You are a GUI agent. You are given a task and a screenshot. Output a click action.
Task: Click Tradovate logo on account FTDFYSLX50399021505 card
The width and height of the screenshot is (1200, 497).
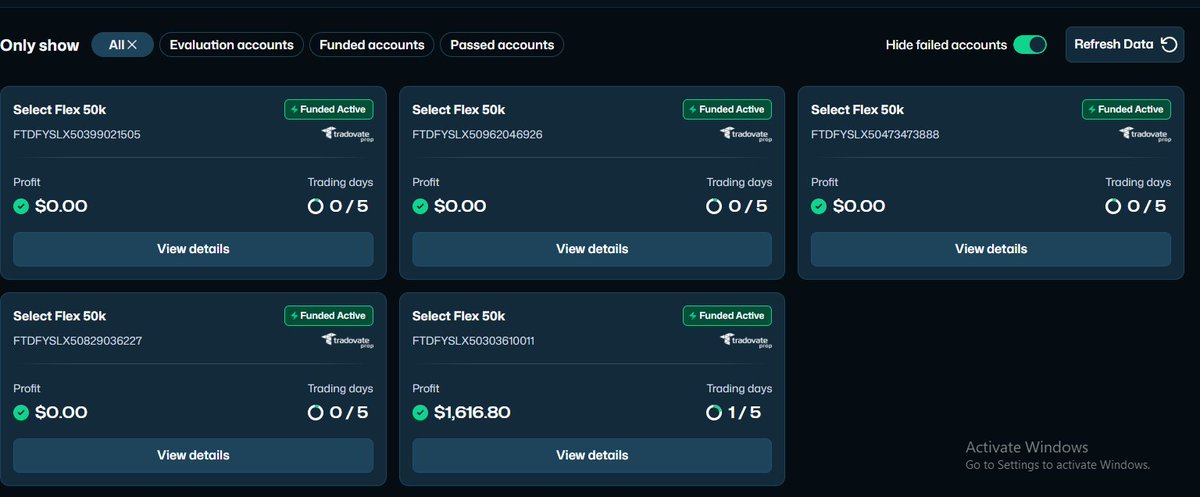(347, 134)
